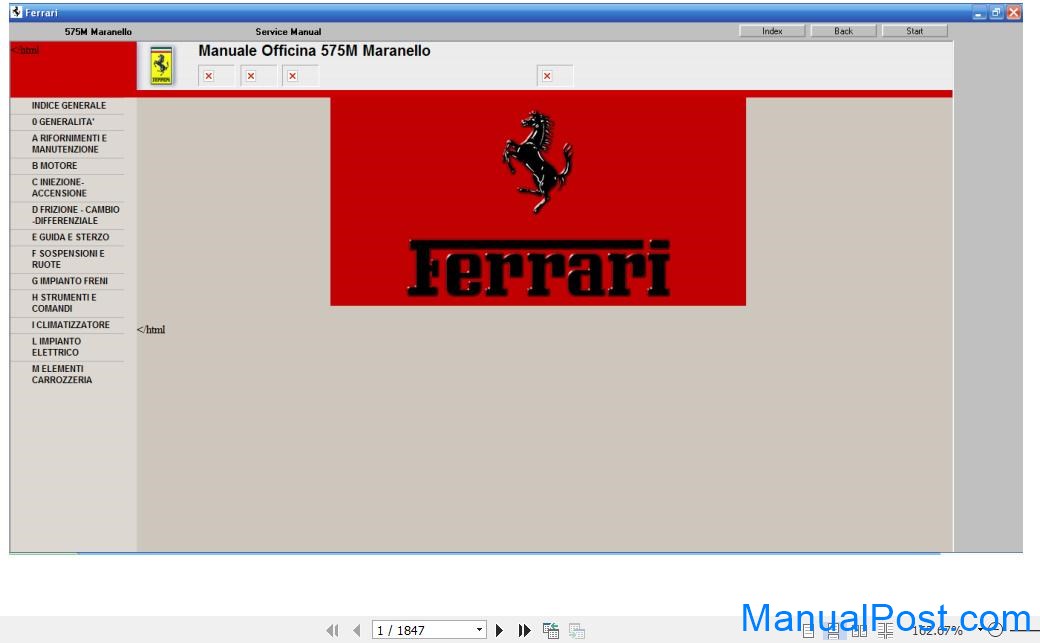The height and width of the screenshot is (643, 1040).
Task: Open H STRUMENTI E COMANDI
Action: point(64,303)
